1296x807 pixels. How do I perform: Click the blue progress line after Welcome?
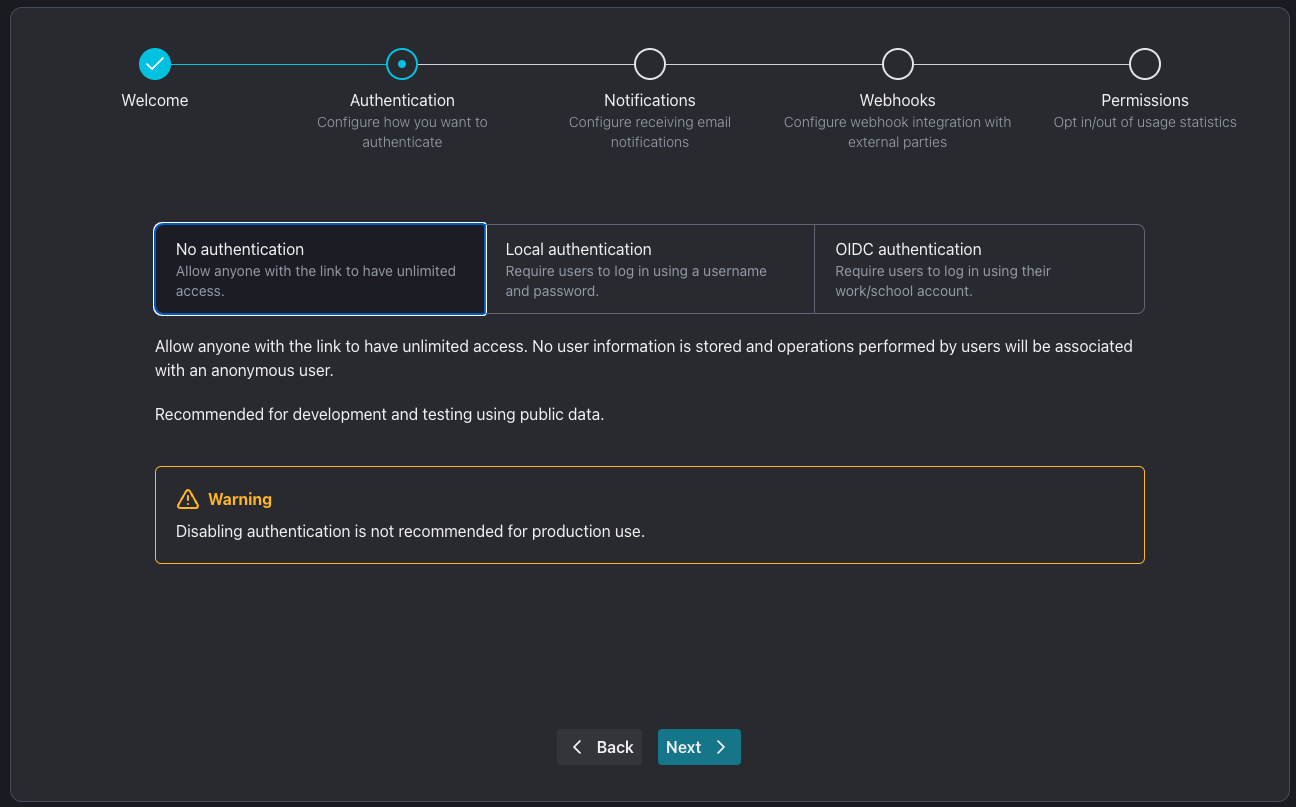(278, 64)
